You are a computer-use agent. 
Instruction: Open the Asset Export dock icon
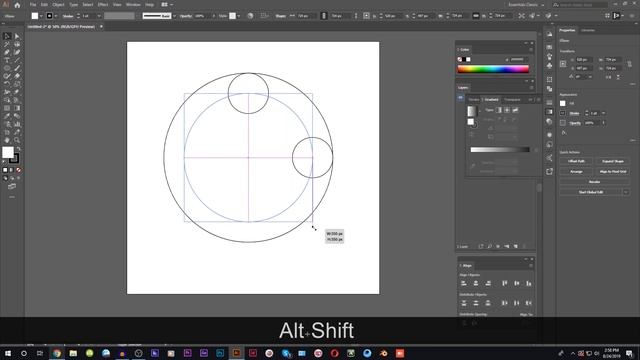549,171
